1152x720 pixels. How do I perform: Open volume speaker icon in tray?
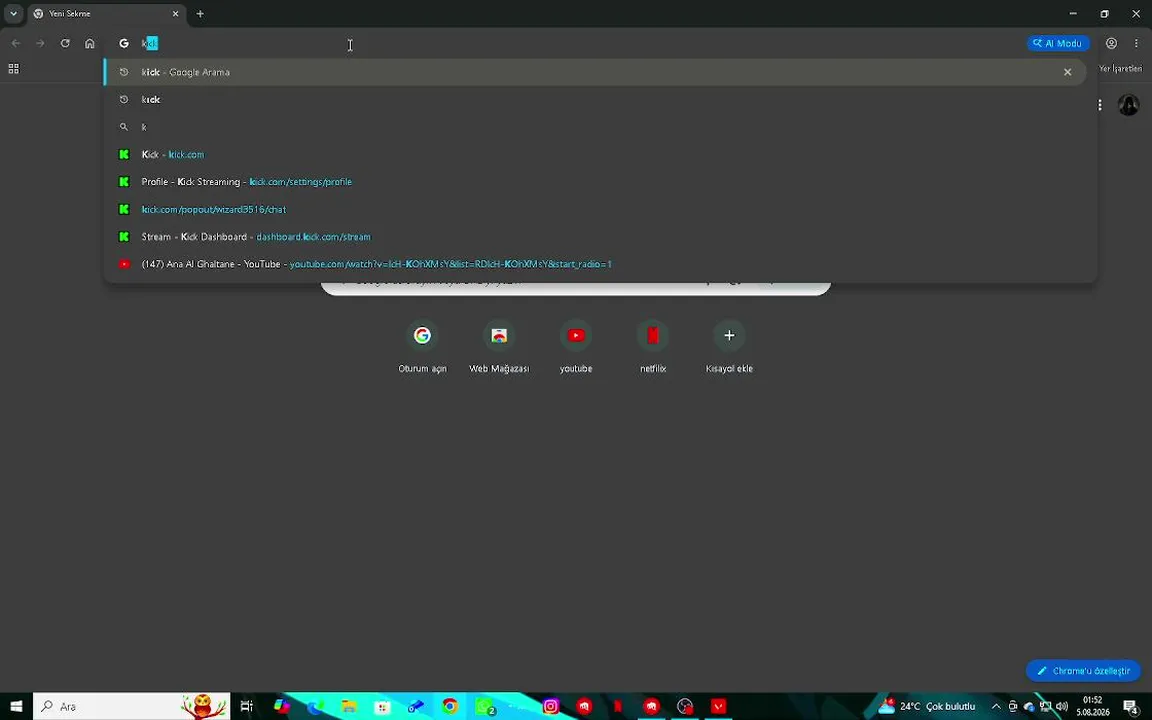click(x=1062, y=706)
